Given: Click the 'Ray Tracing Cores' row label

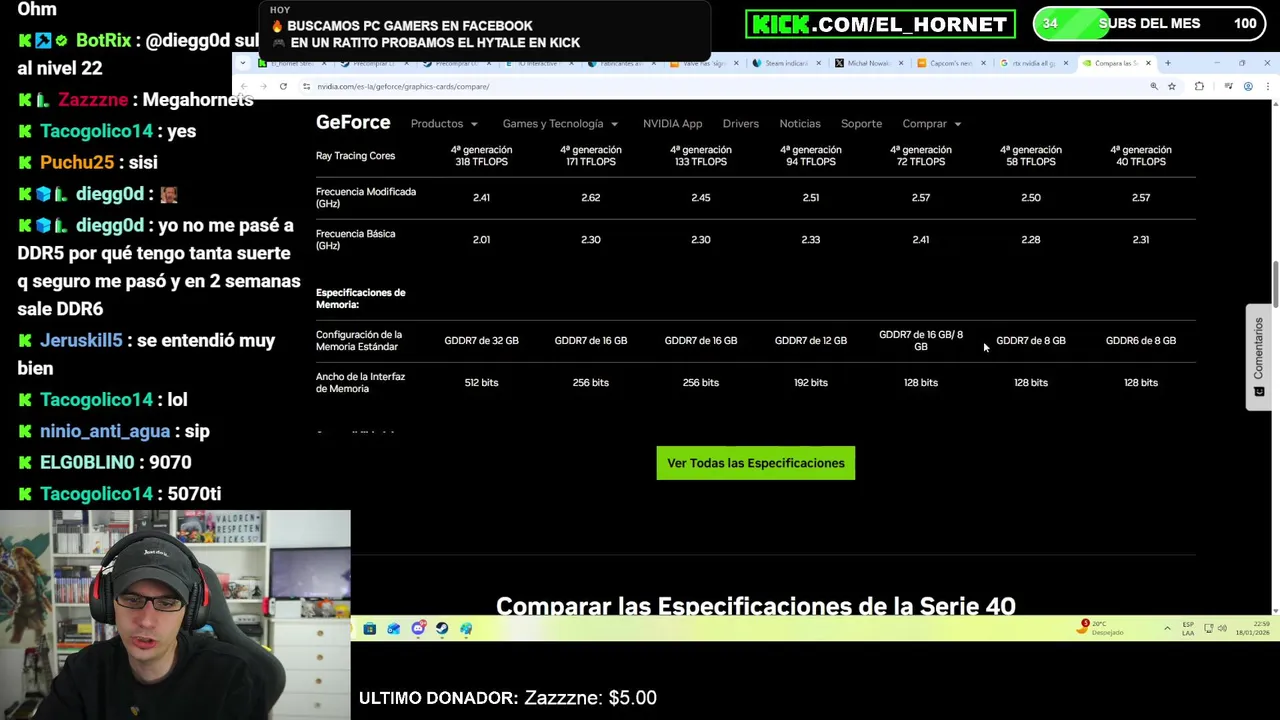Looking at the screenshot, I should coord(355,156).
